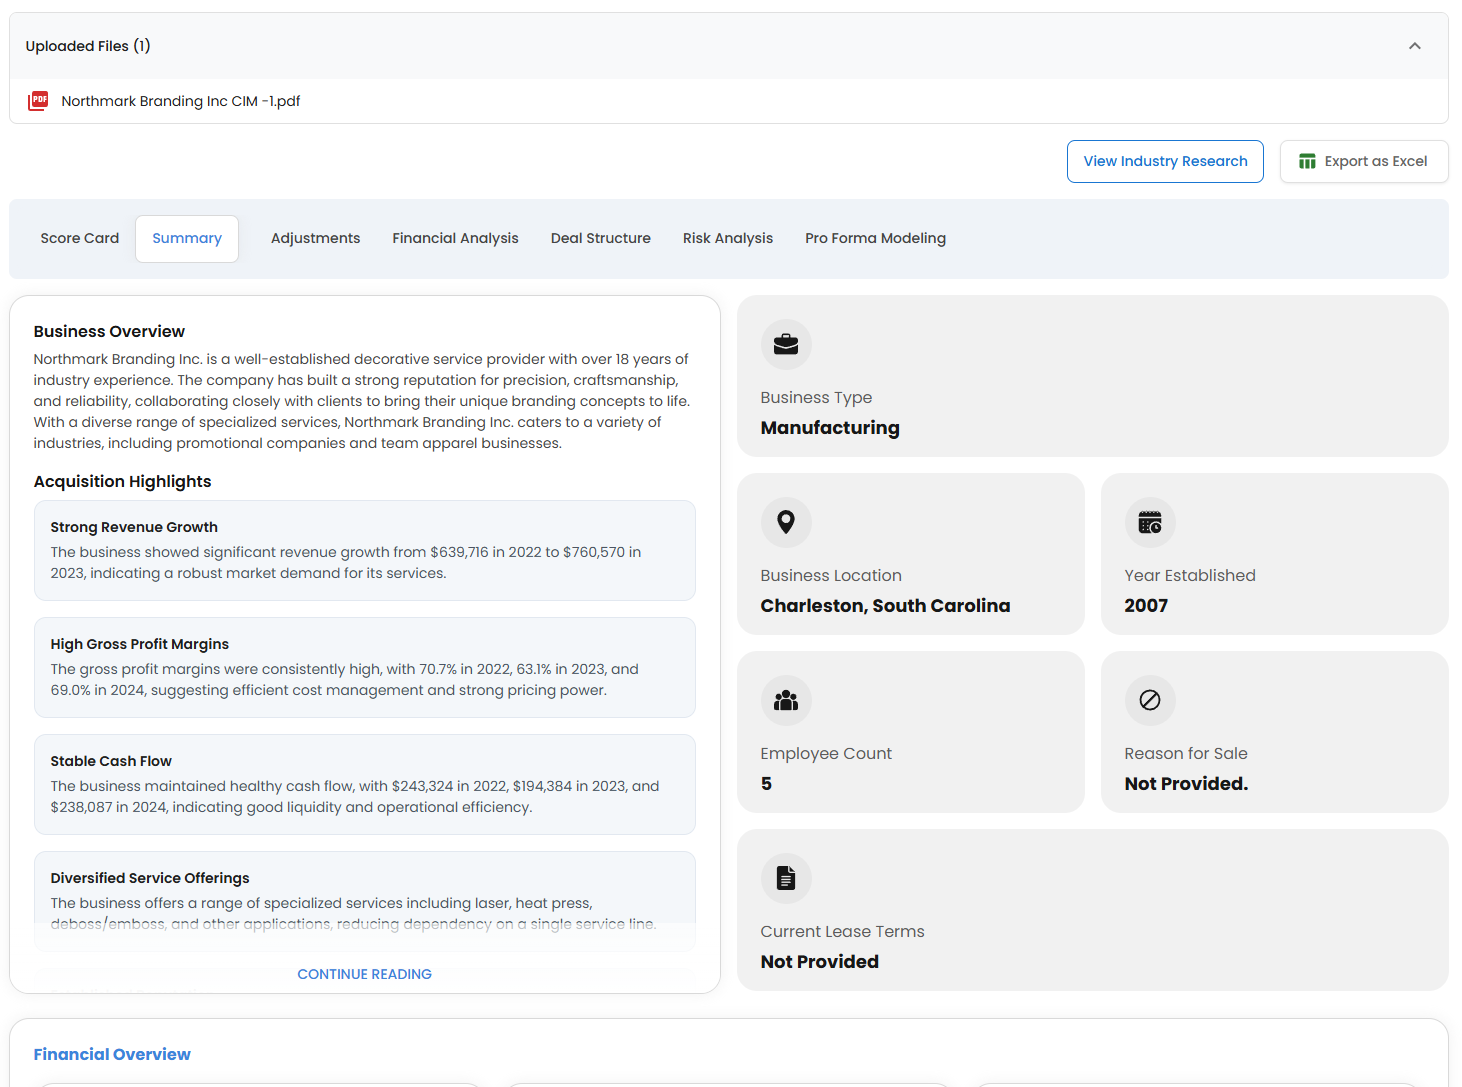Click the Reason for Sale prohibited icon
Viewport: 1462px width, 1087px height.
coord(1150,700)
